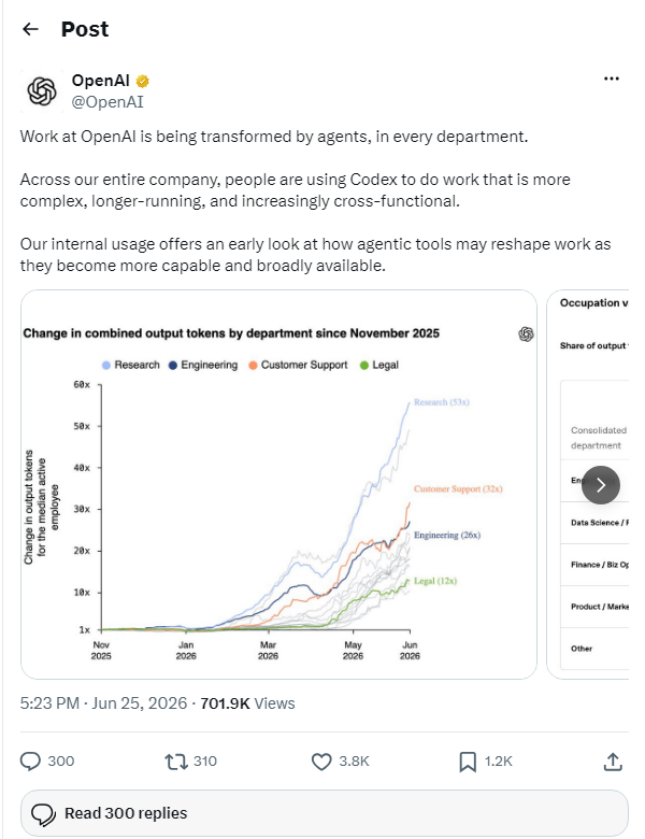The image size is (645, 839).
Task: Show next image with carousel arrow
Action: coord(601,485)
